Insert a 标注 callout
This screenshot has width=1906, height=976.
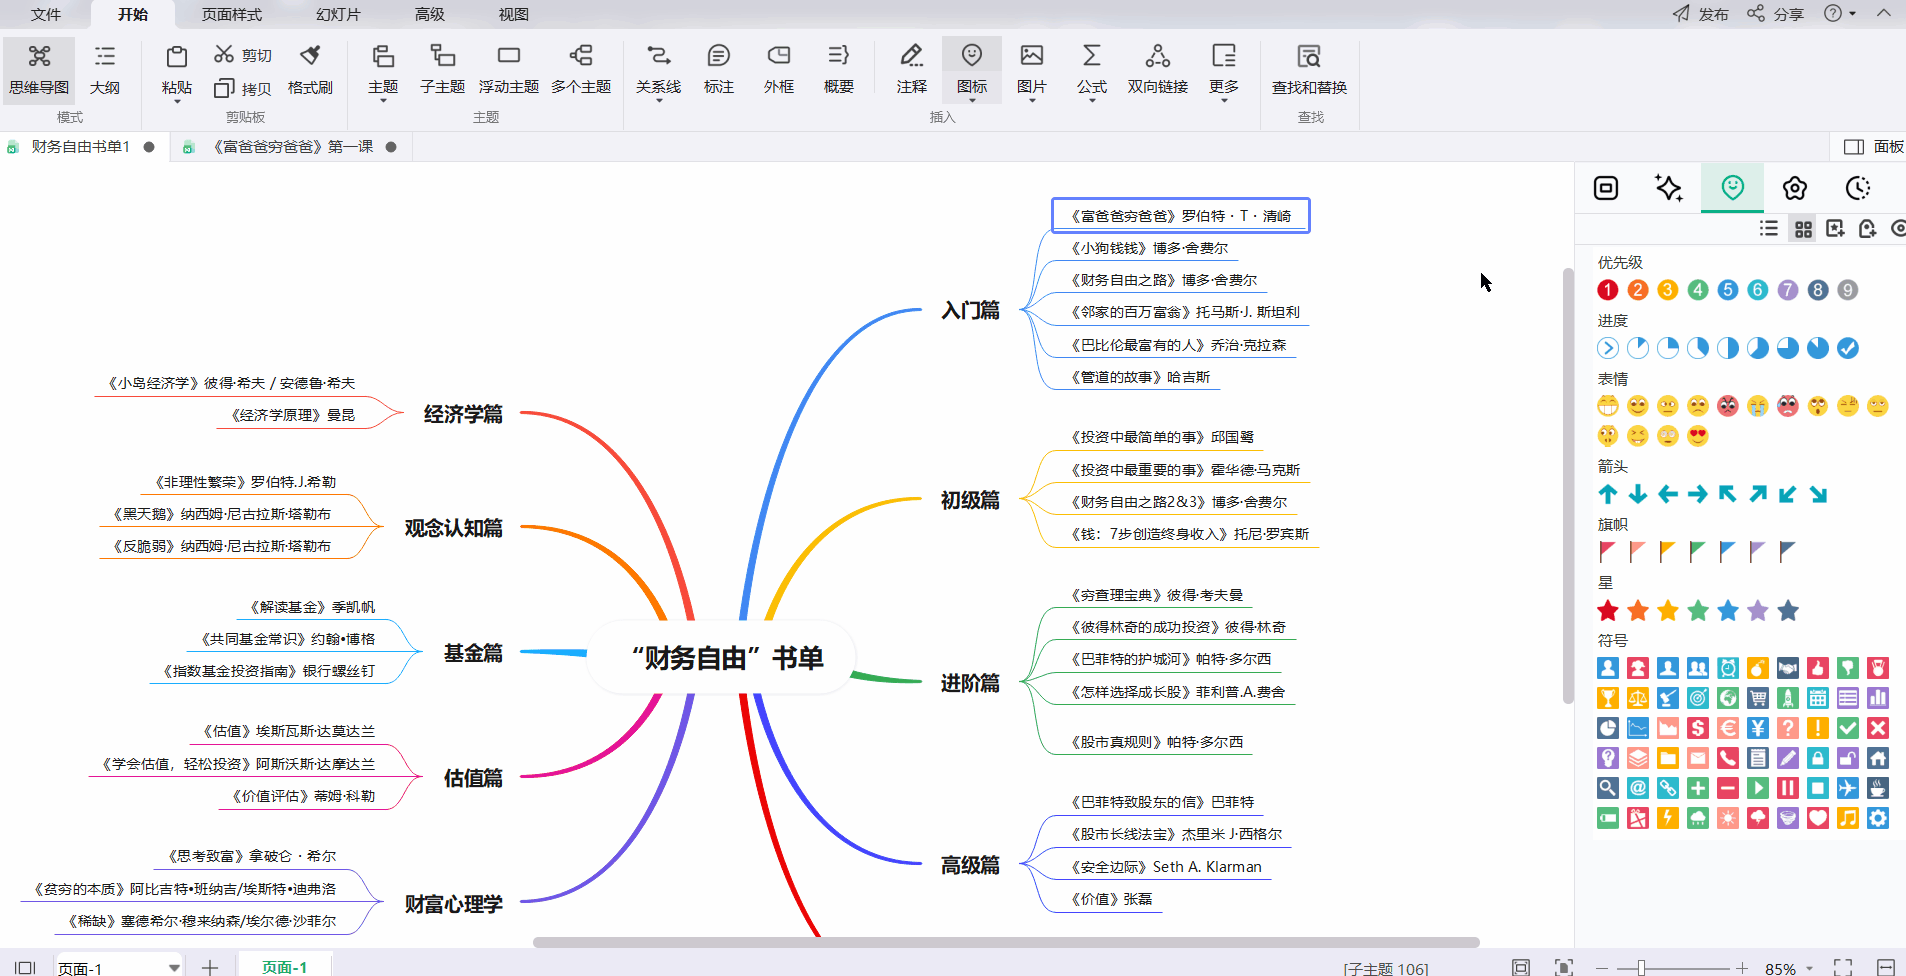coord(719,70)
